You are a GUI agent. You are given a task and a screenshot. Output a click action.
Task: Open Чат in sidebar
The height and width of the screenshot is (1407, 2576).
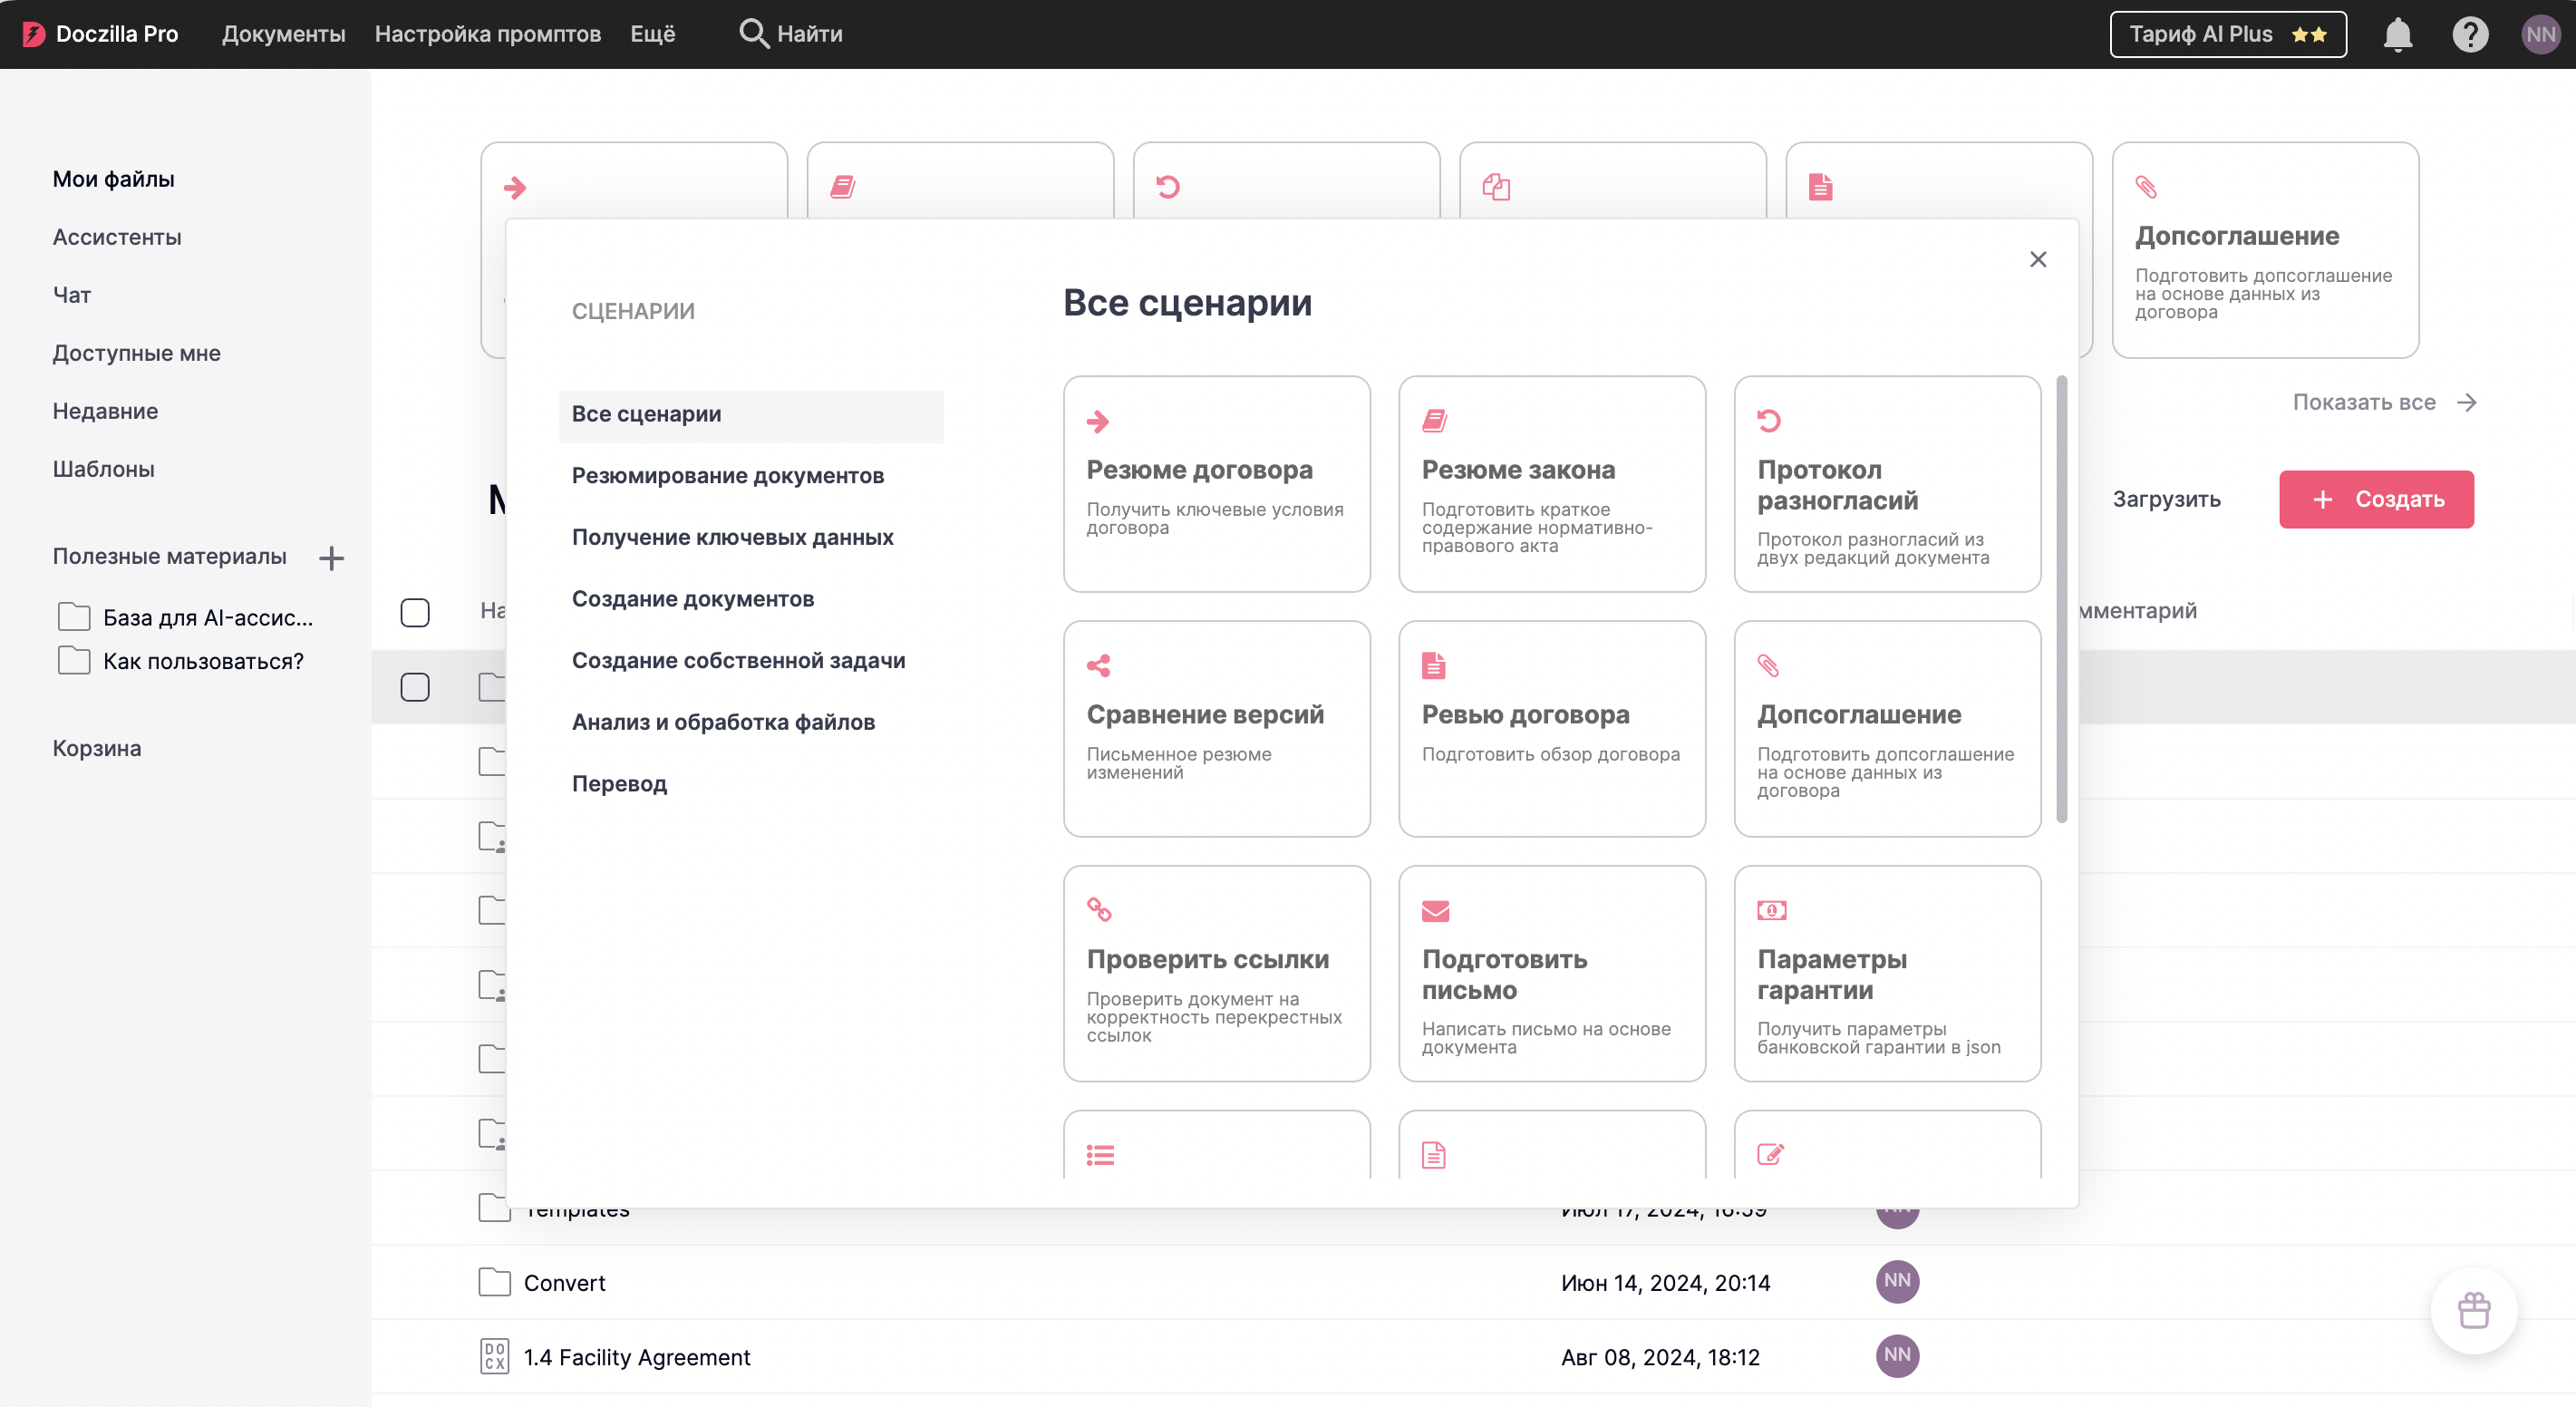[72, 295]
